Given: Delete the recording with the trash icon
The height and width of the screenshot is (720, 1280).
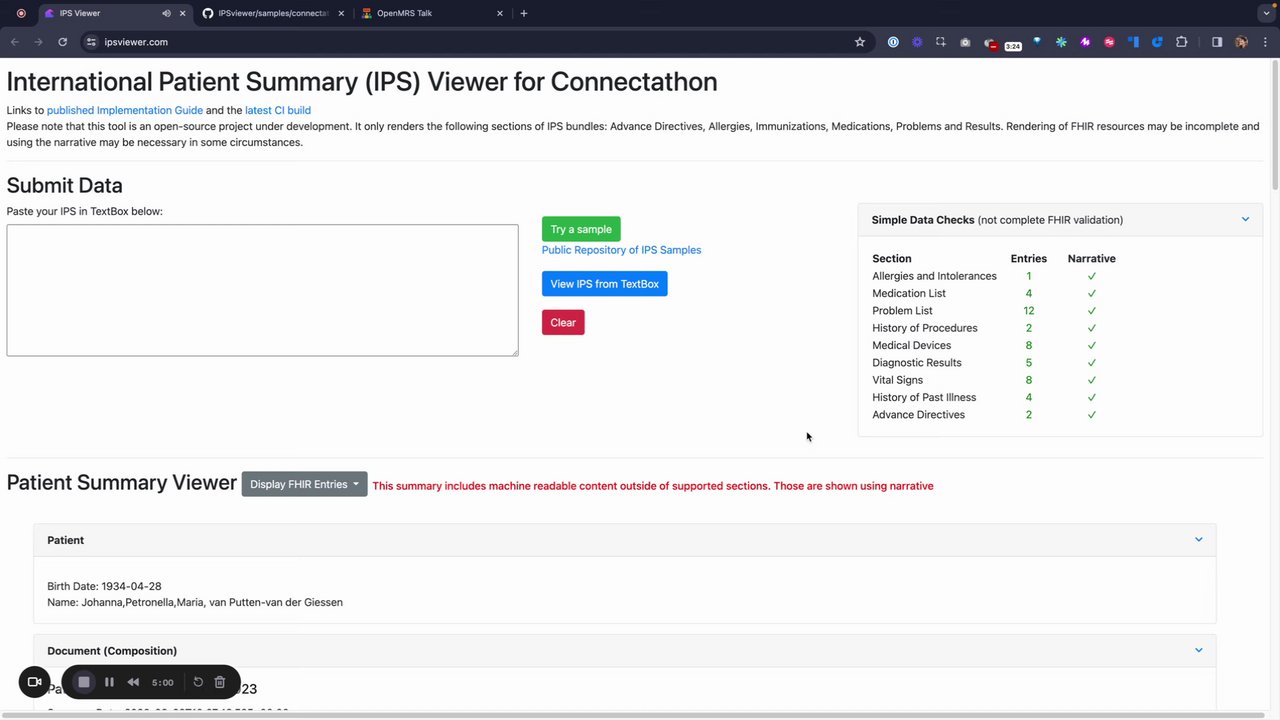Looking at the screenshot, I should pos(220,682).
